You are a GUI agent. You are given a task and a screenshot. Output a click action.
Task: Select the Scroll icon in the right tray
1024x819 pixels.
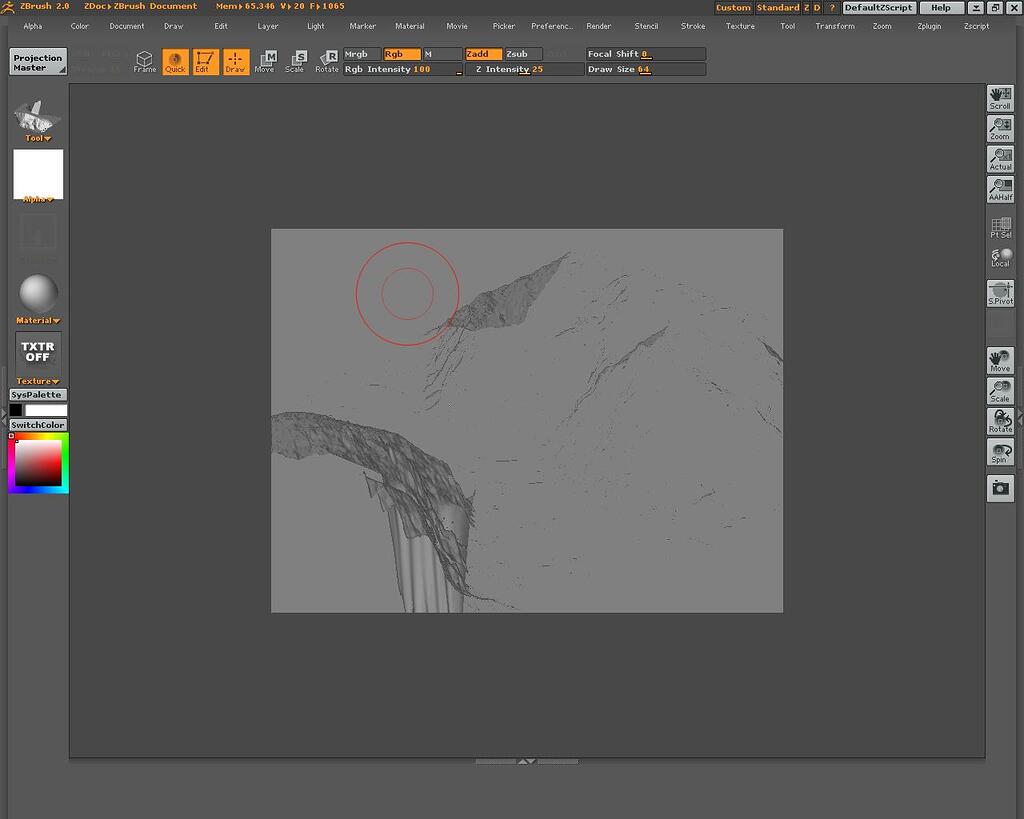1000,97
